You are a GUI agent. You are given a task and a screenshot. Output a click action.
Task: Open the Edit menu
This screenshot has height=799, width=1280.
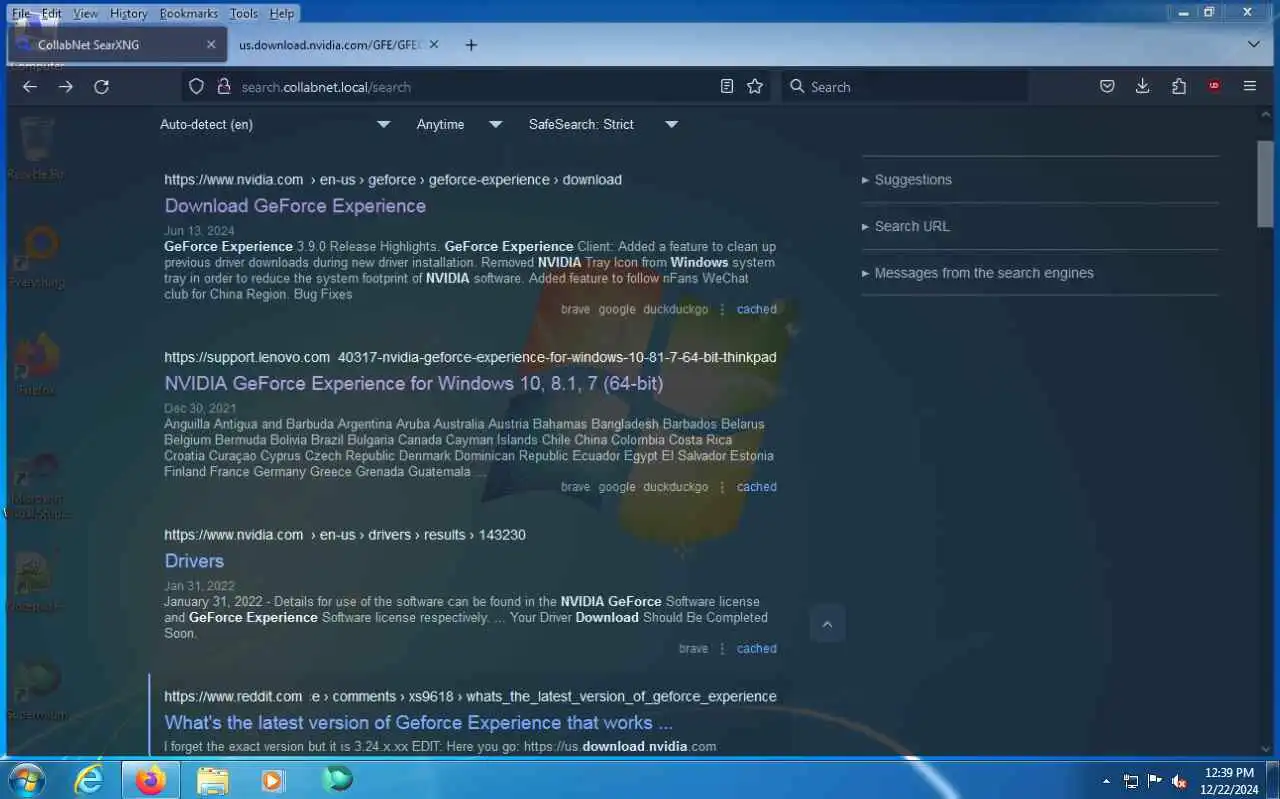click(51, 13)
